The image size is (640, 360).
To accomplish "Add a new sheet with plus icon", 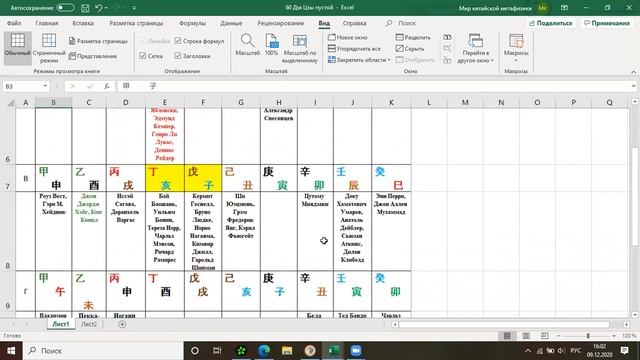I will (122, 324).
